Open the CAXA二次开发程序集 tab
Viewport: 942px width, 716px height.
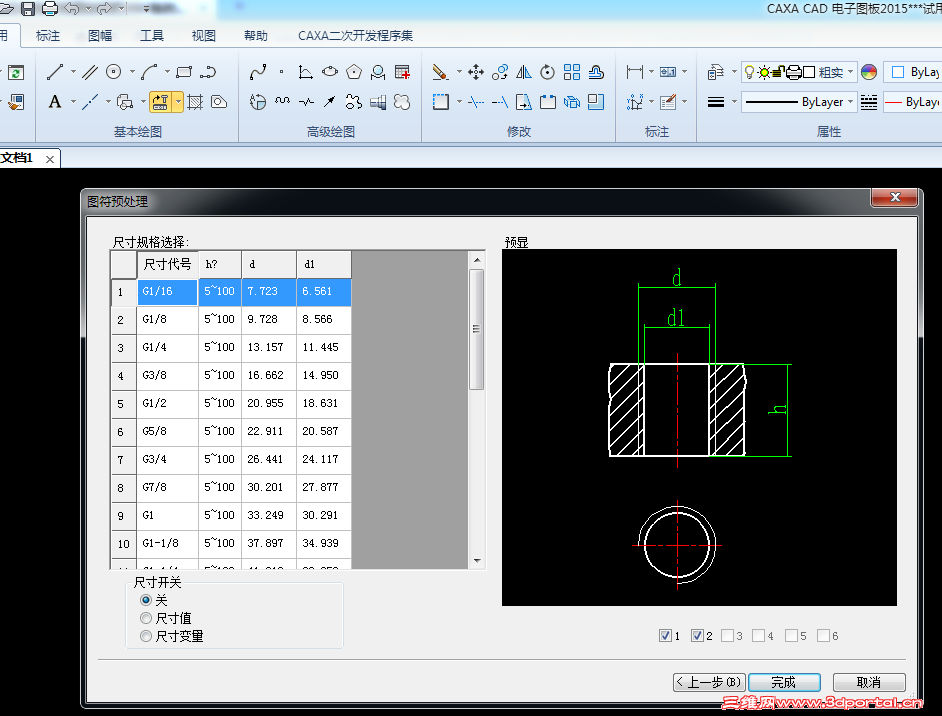(356, 36)
